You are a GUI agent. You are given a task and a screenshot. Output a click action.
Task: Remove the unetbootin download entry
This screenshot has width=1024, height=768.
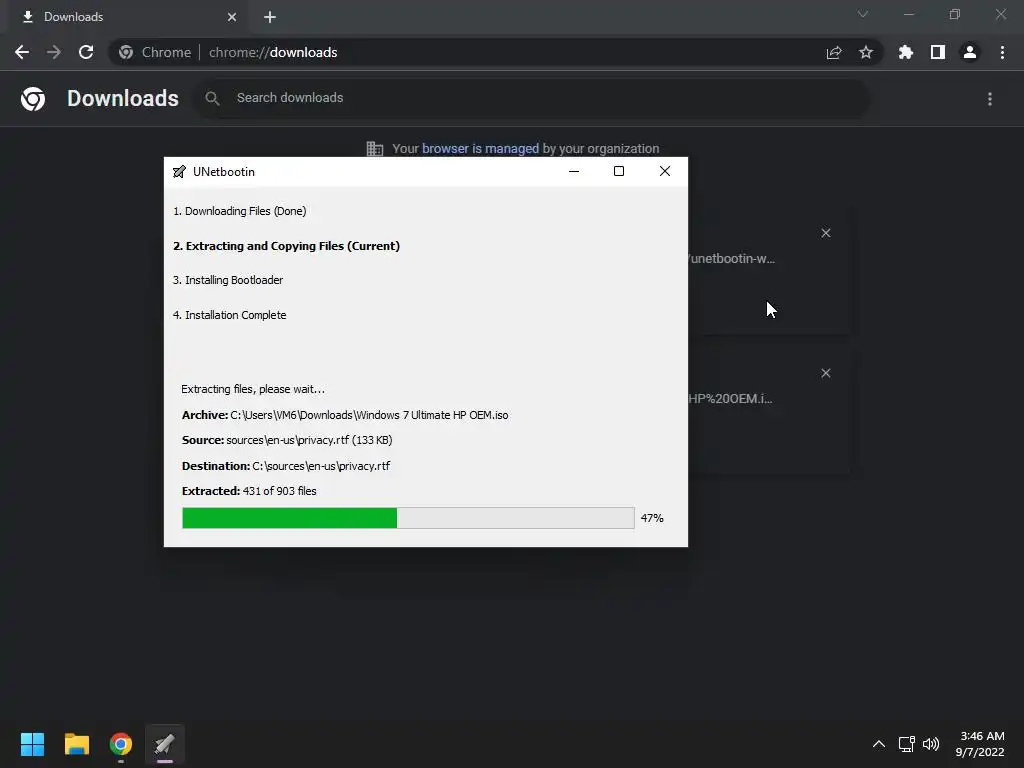click(x=825, y=233)
